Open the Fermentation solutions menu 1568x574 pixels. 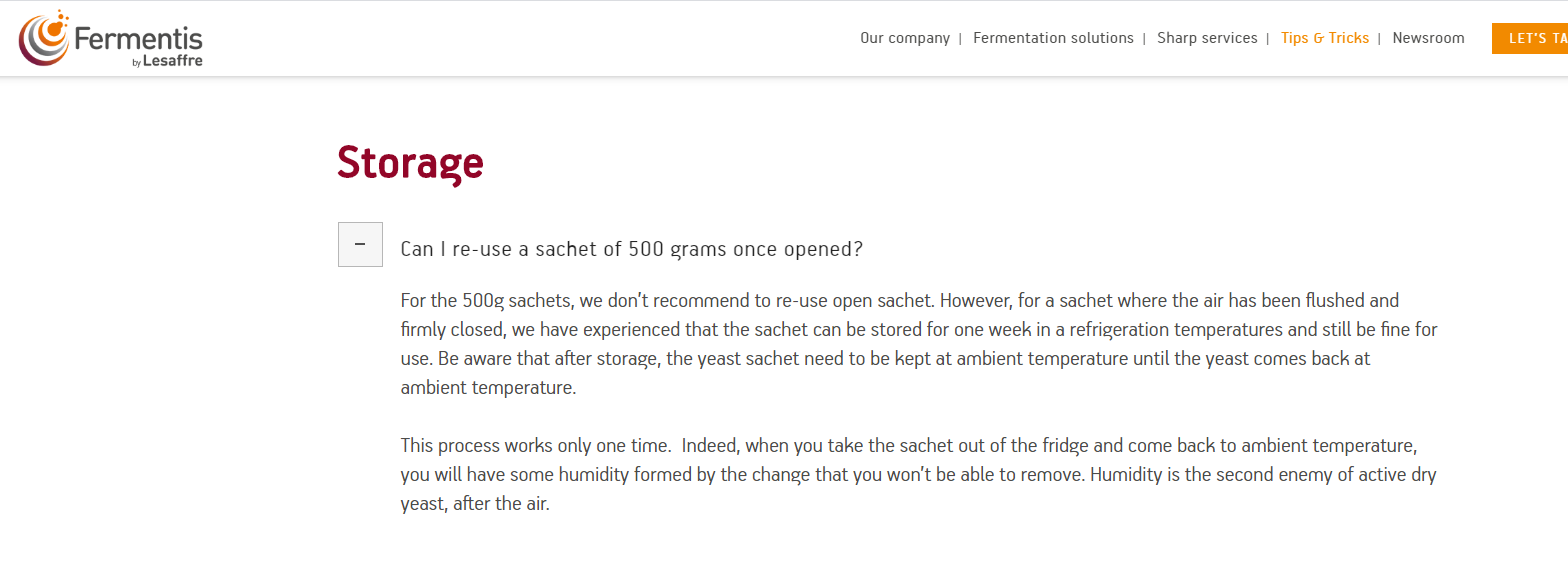coord(1053,38)
